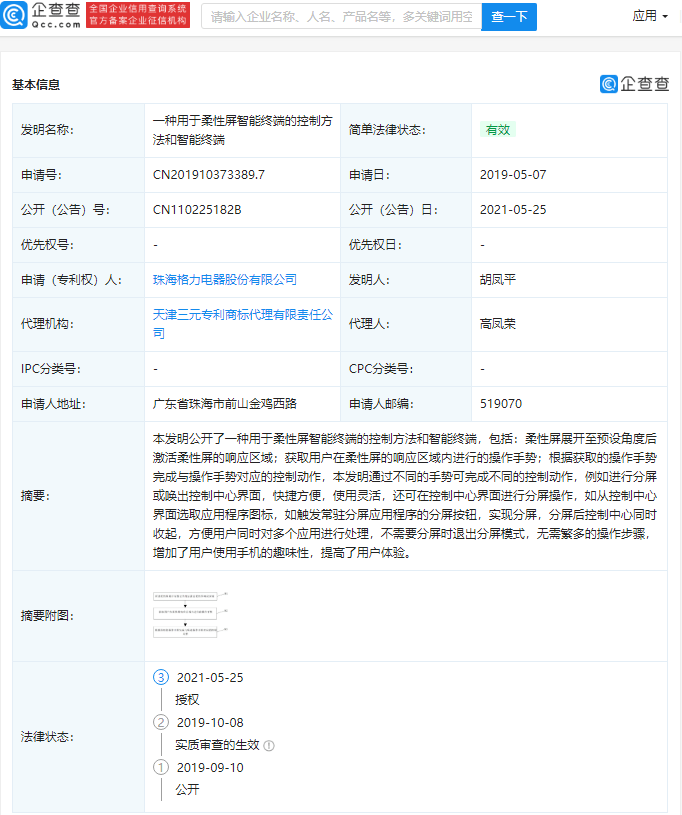Click agent name 高凤荣
The height and width of the screenshot is (815, 682).
(x=497, y=324)
